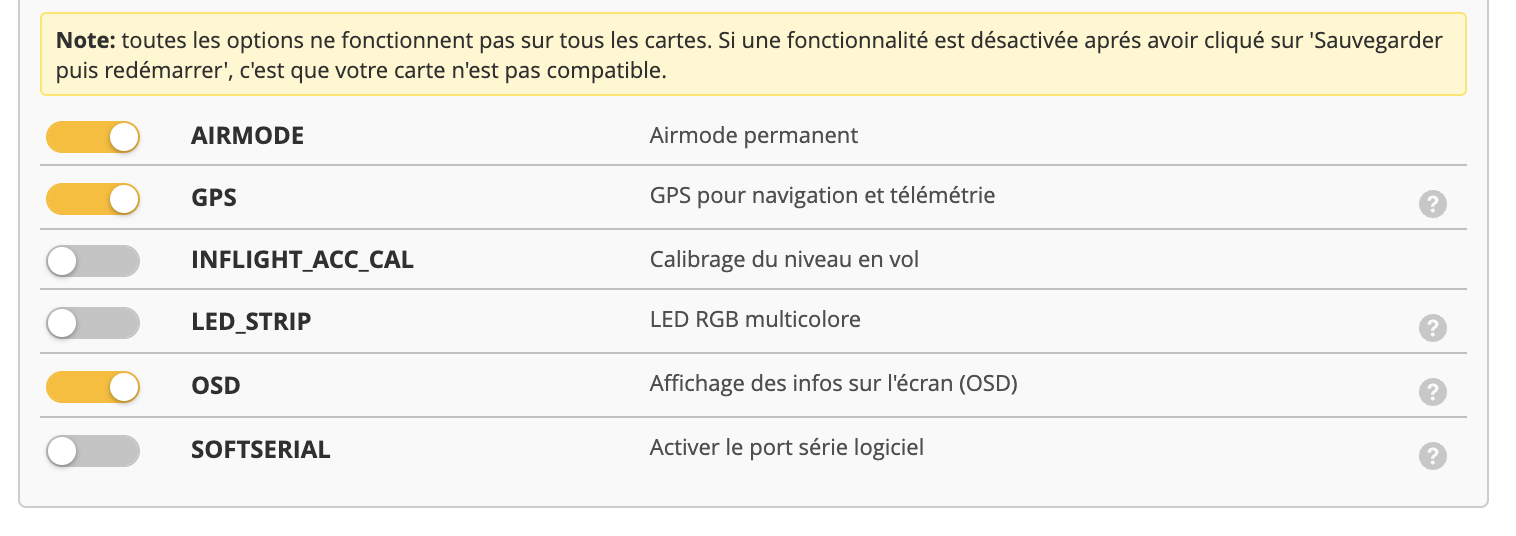
Task: Click 'GPS pour navigation et télémétrie' text
Action: [x=822, y=195]
